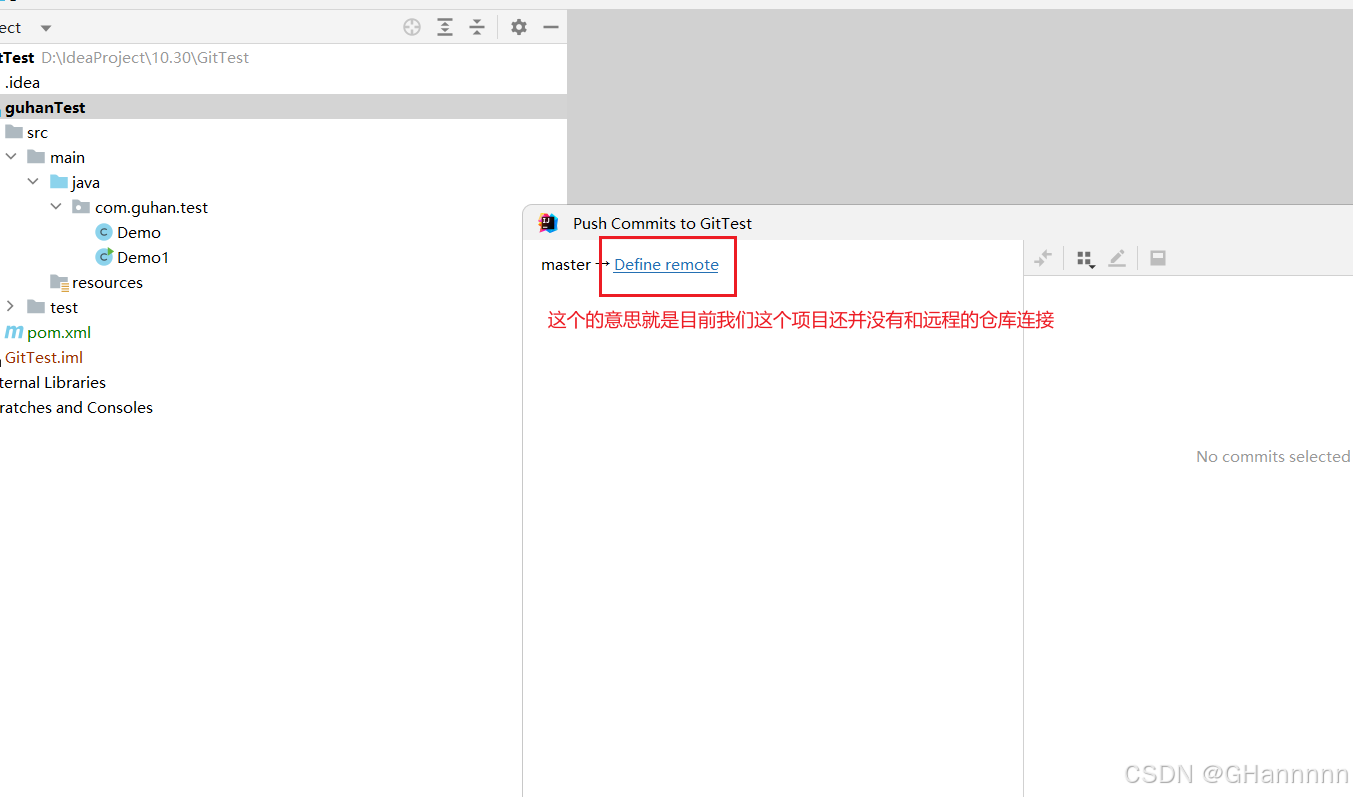1353x797 pixels.
Task: Select the Demo class file
Action: [x=139, y=232]
